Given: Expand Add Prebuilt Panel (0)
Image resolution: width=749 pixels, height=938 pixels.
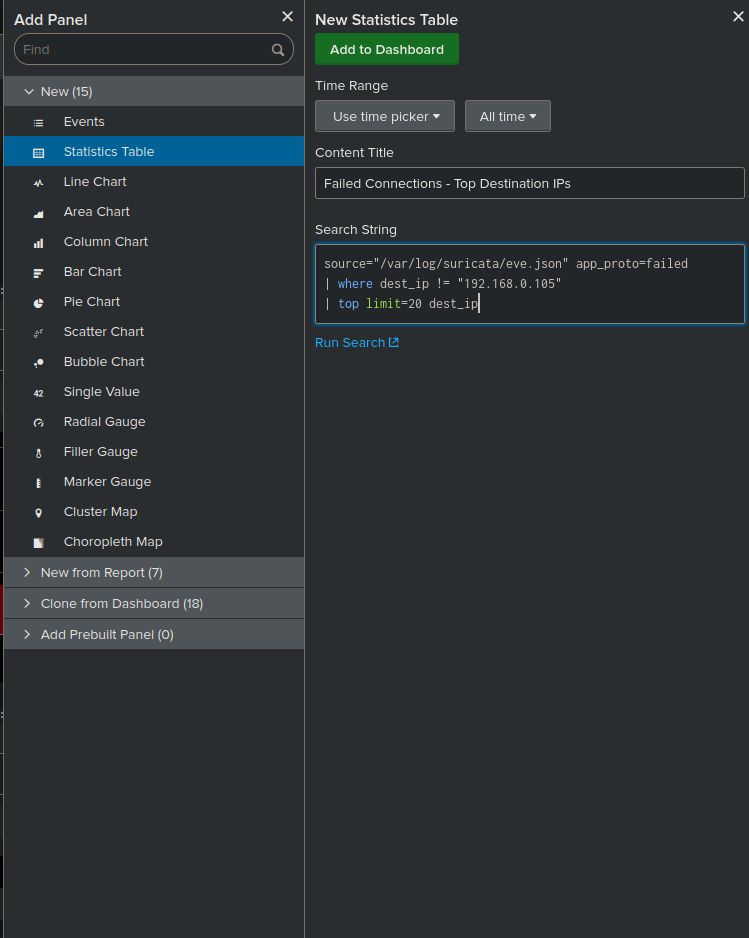Looking at the screenshot, I should [x=154, y=635].
